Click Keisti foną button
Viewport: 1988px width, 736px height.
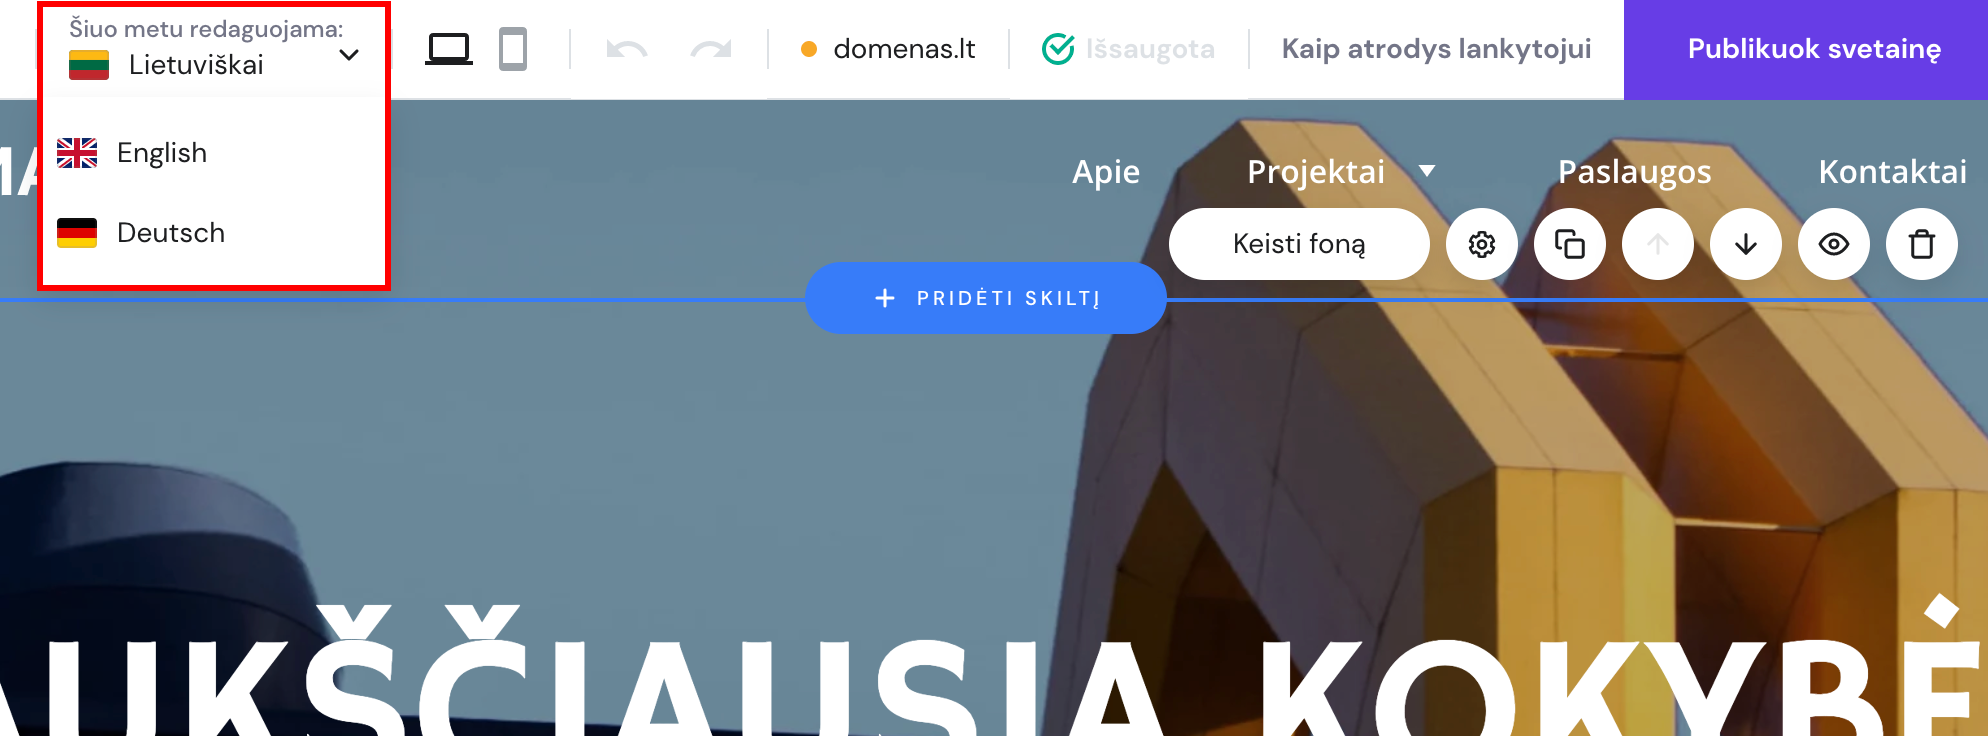coord(1299,244)
